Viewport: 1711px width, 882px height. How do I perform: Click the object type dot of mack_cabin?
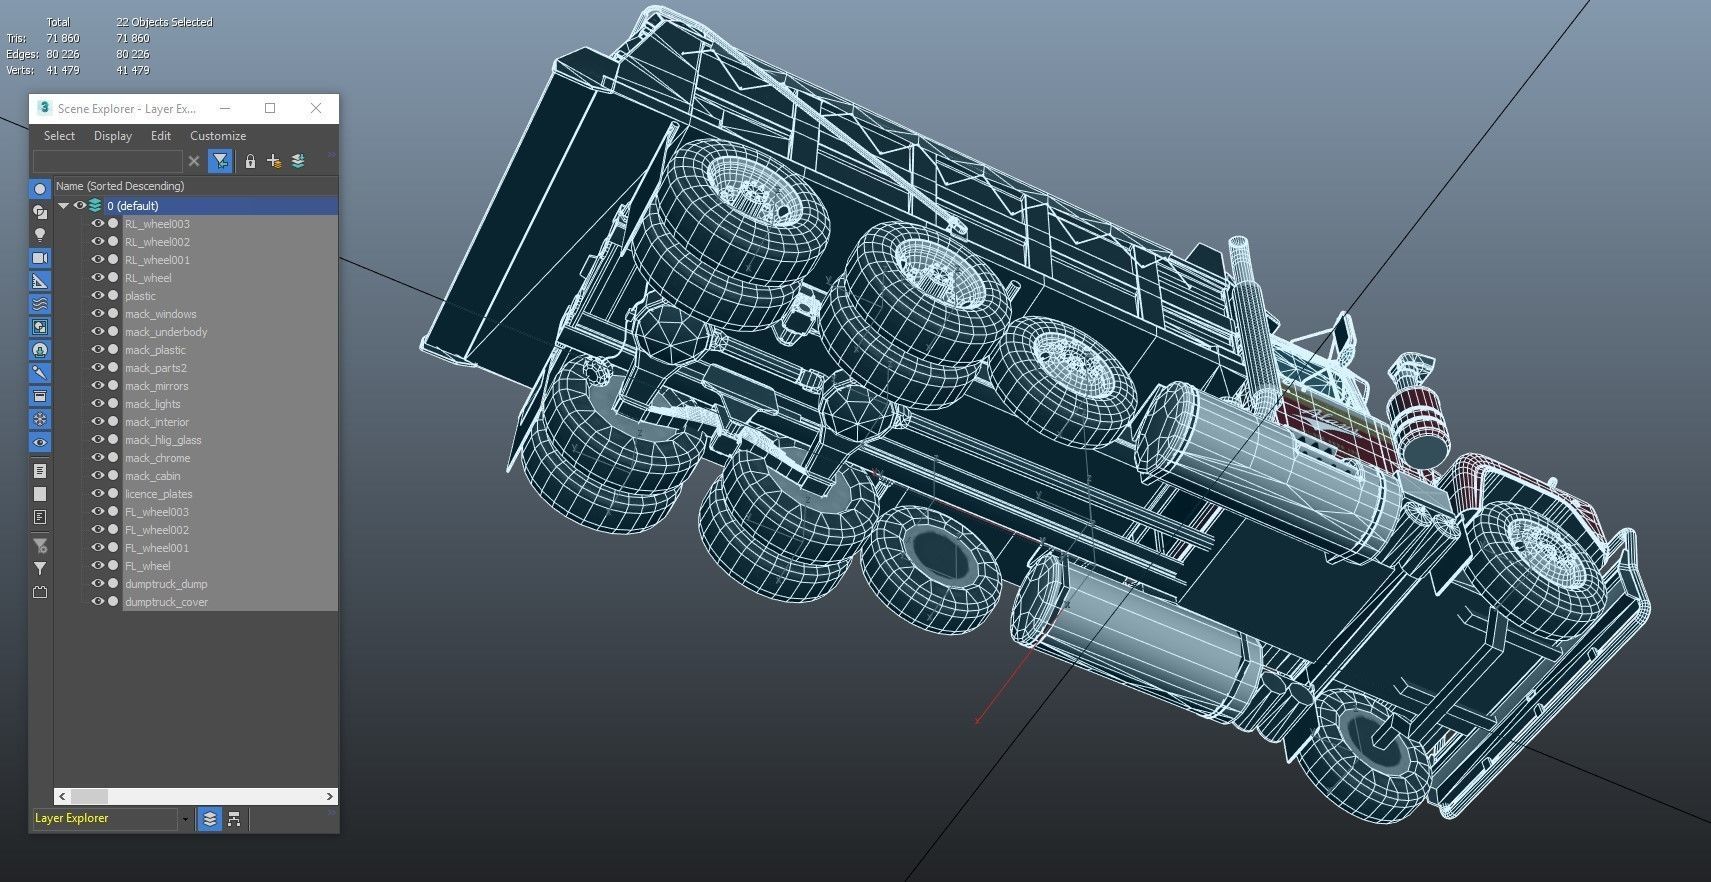pyautogui.click(x=113, y=476)
